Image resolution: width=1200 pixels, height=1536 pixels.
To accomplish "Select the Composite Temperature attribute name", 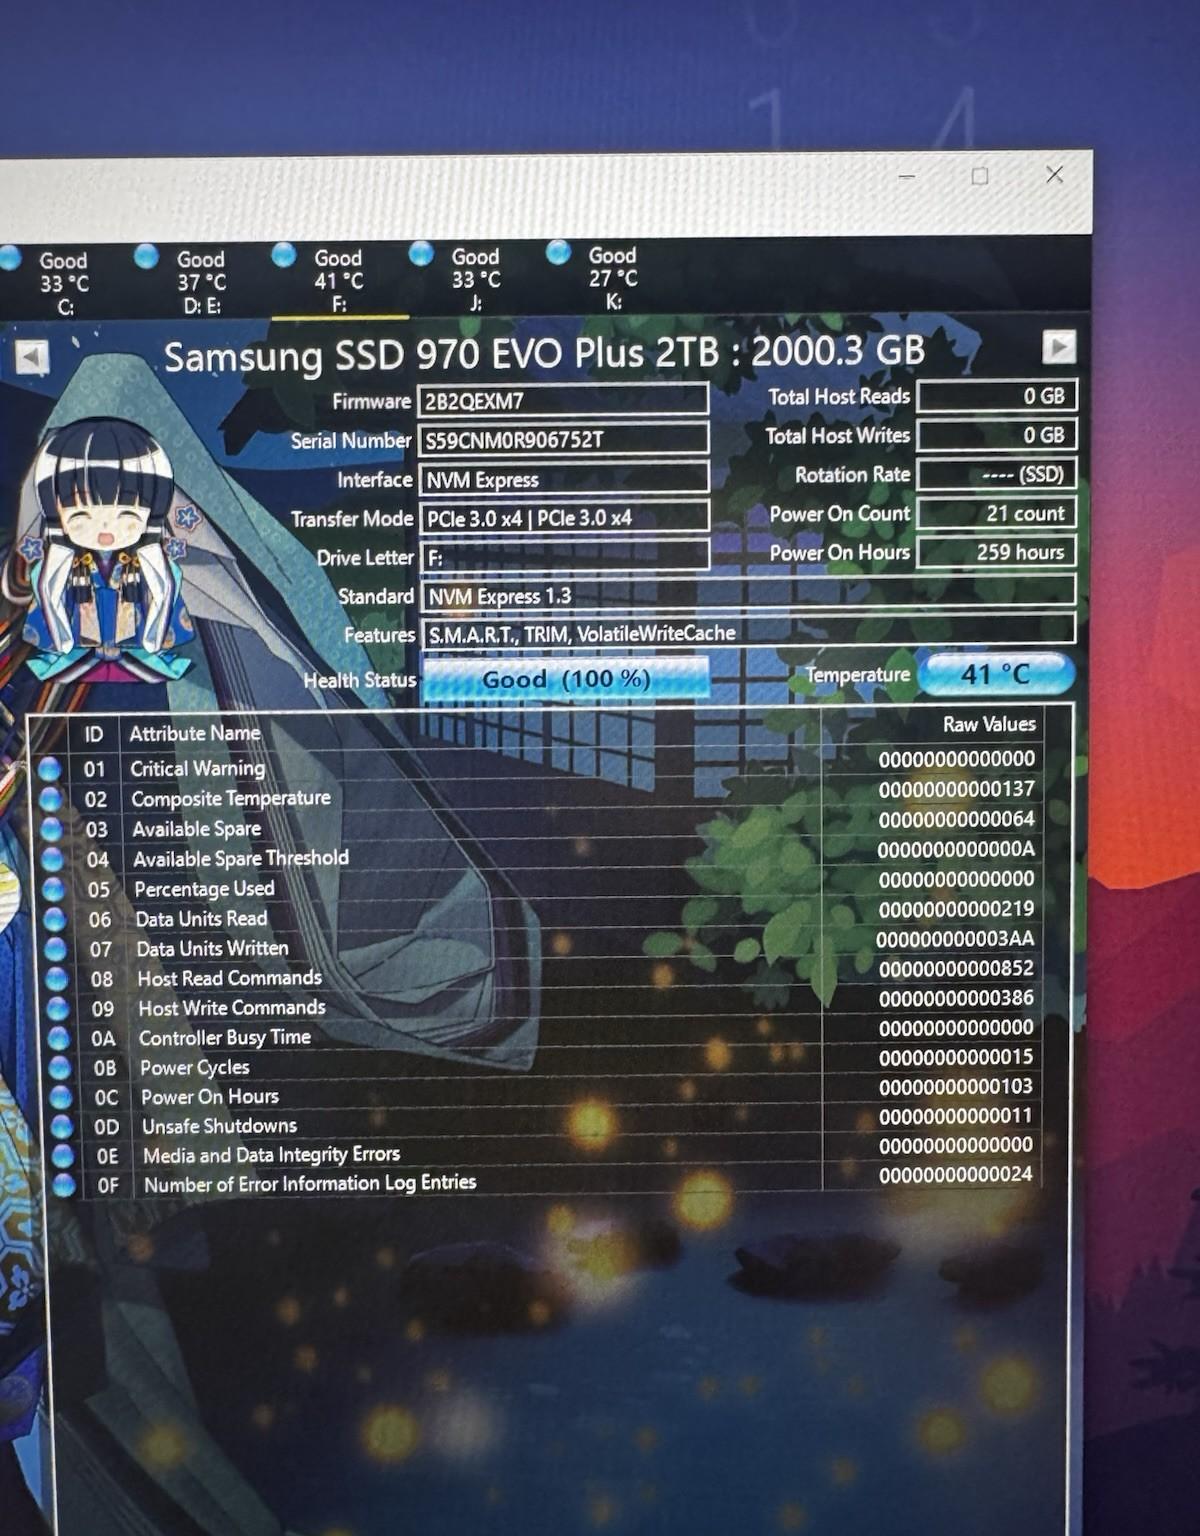I will click(231, 798).
